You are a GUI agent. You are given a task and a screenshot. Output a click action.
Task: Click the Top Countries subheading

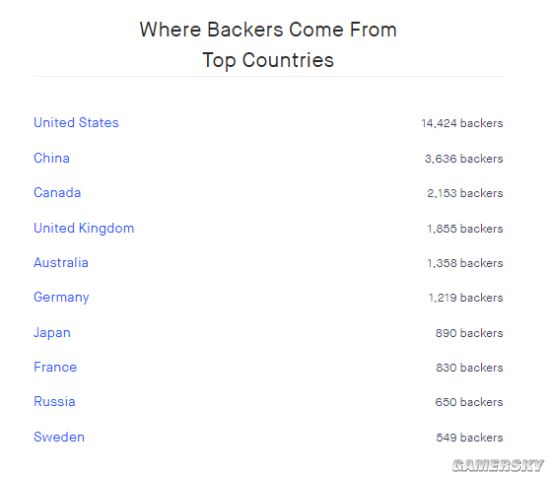tap(268, 60)
